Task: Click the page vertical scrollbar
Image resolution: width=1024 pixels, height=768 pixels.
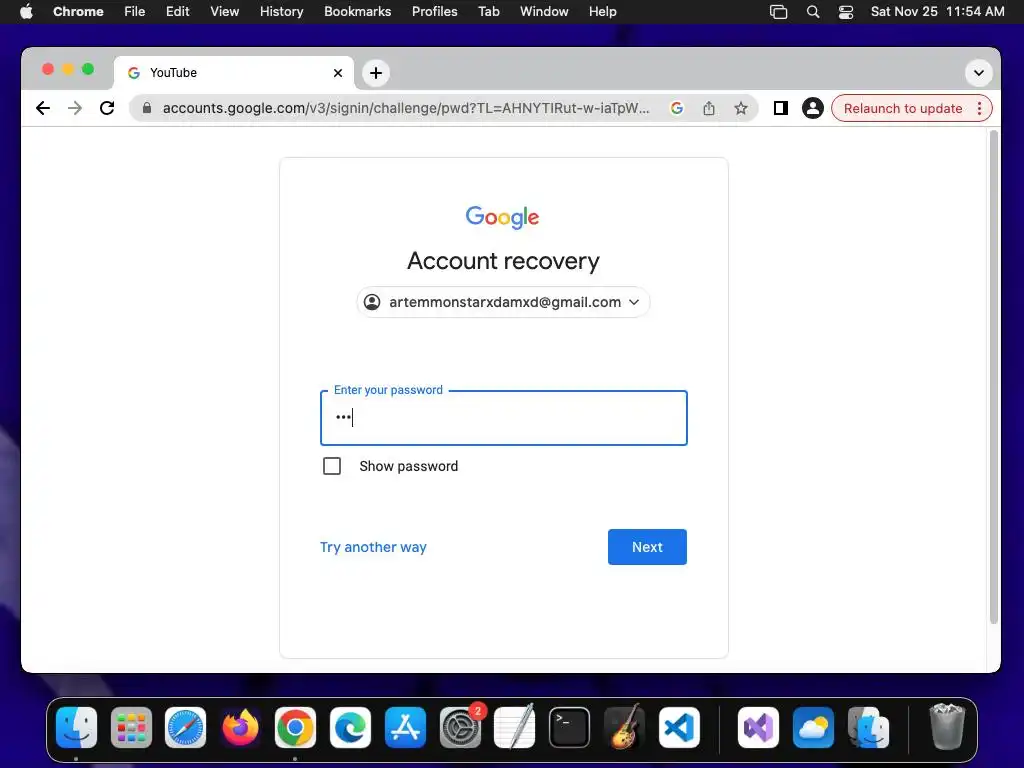Action: point(993,377)
